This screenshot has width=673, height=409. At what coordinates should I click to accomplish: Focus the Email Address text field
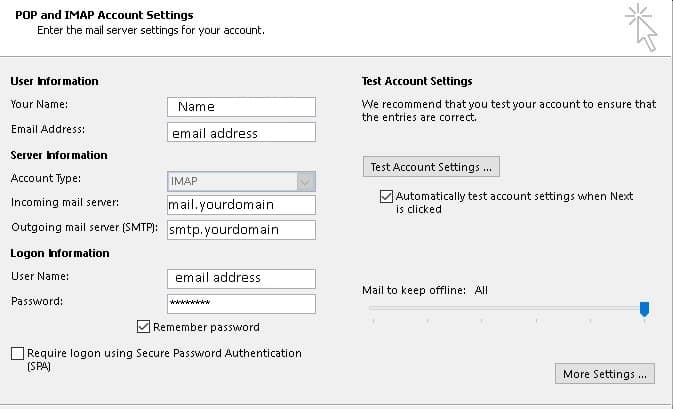point(241,132)
